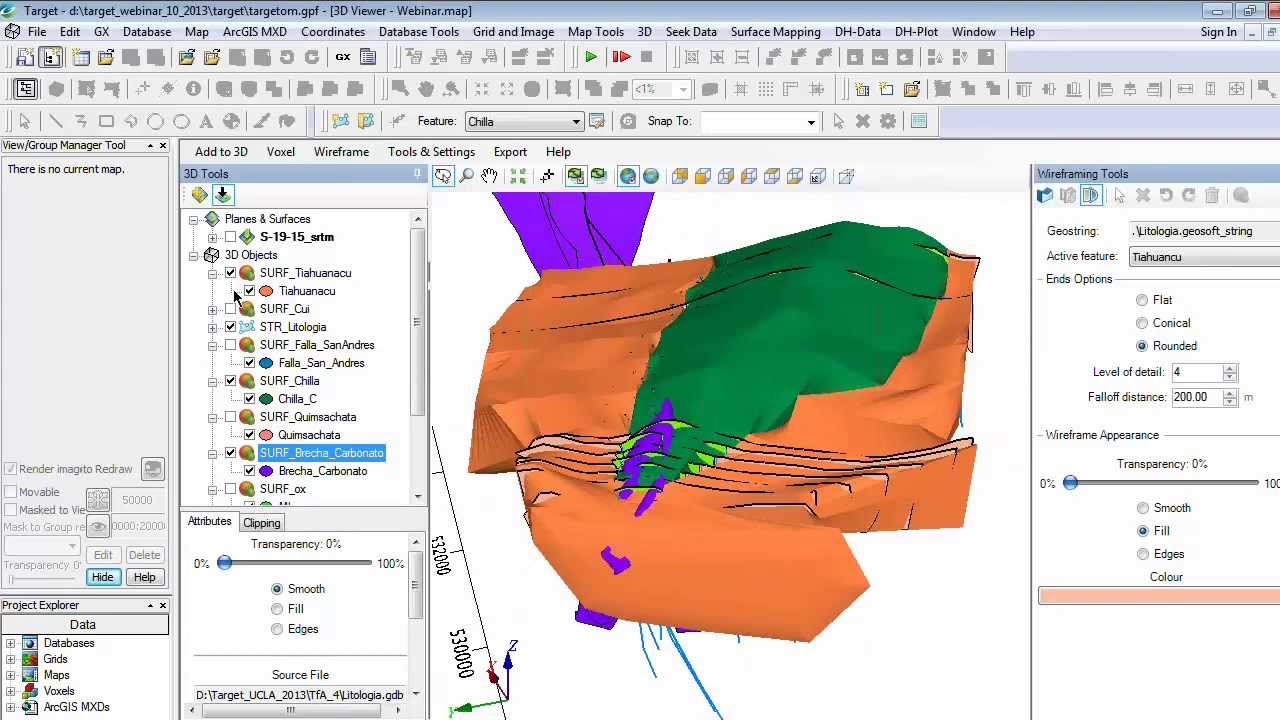1280x720 pixels.
Task: Click the first orange cube view preset
Action: click(x=680, y=176)
